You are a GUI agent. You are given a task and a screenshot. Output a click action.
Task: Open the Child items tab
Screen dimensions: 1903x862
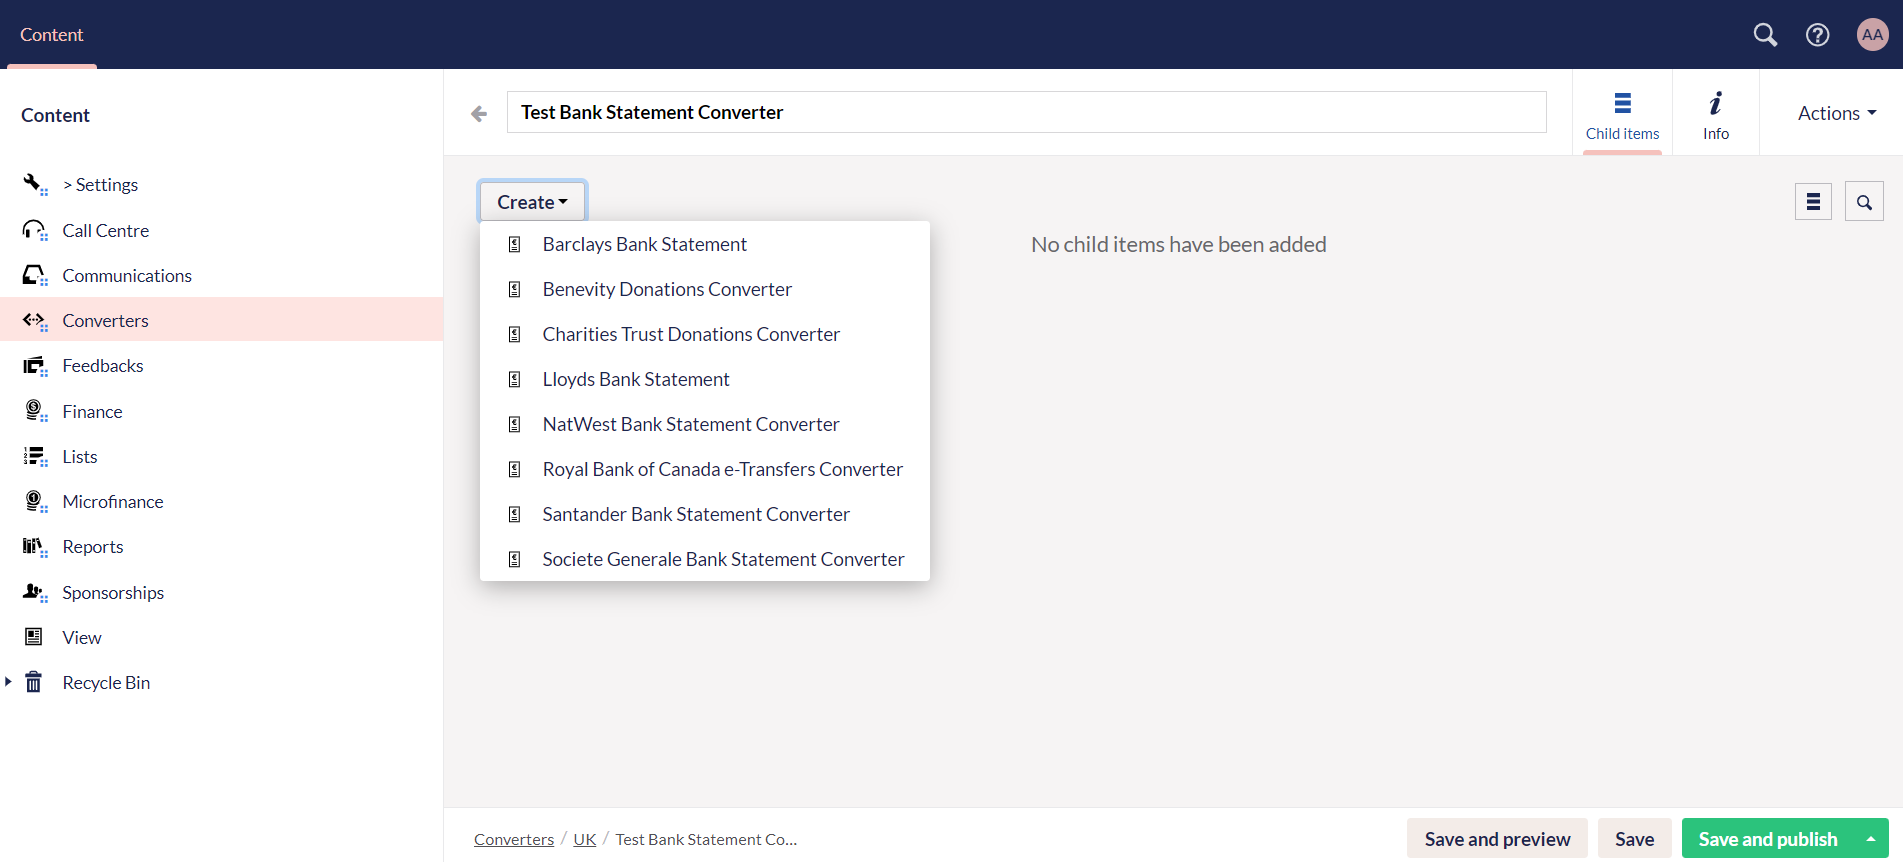tap(1622, 114)
